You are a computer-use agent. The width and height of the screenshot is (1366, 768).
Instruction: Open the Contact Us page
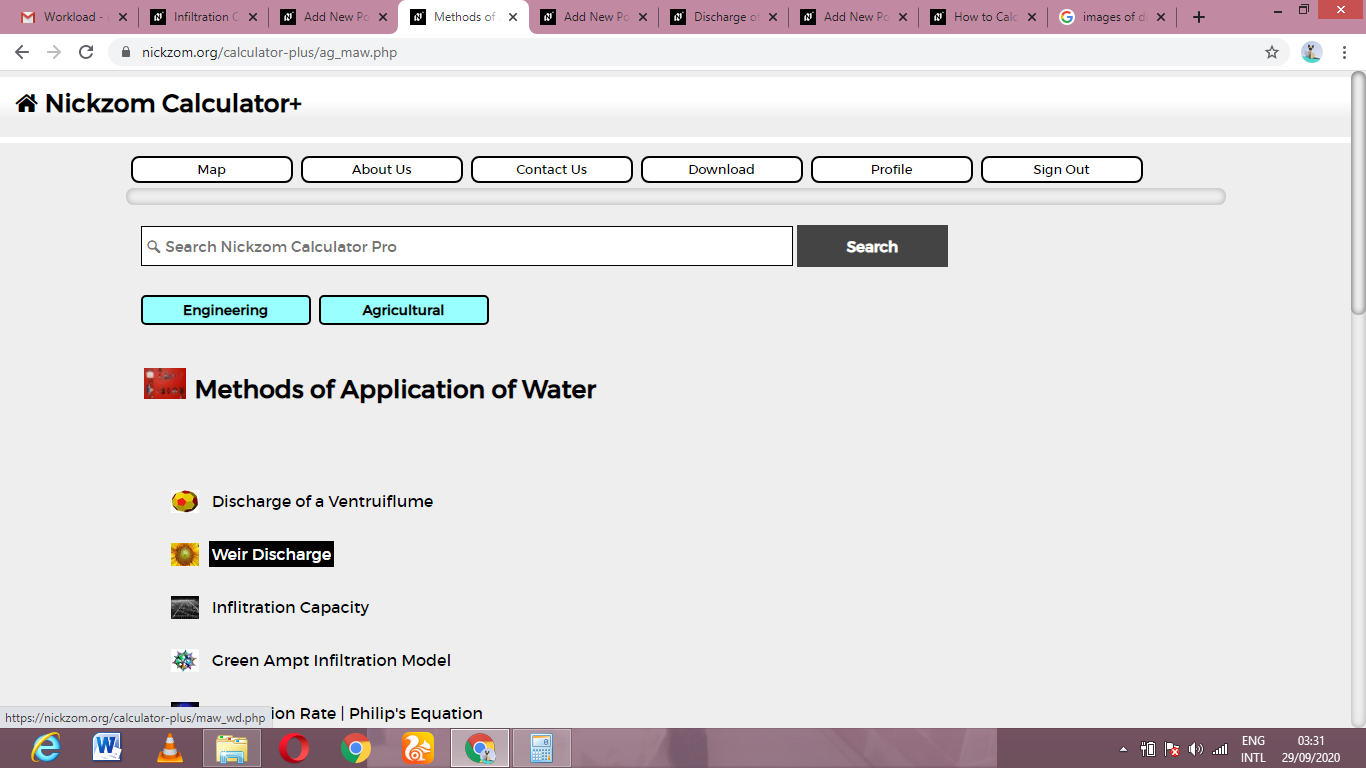pyautogui.click(x=552, y=169)
